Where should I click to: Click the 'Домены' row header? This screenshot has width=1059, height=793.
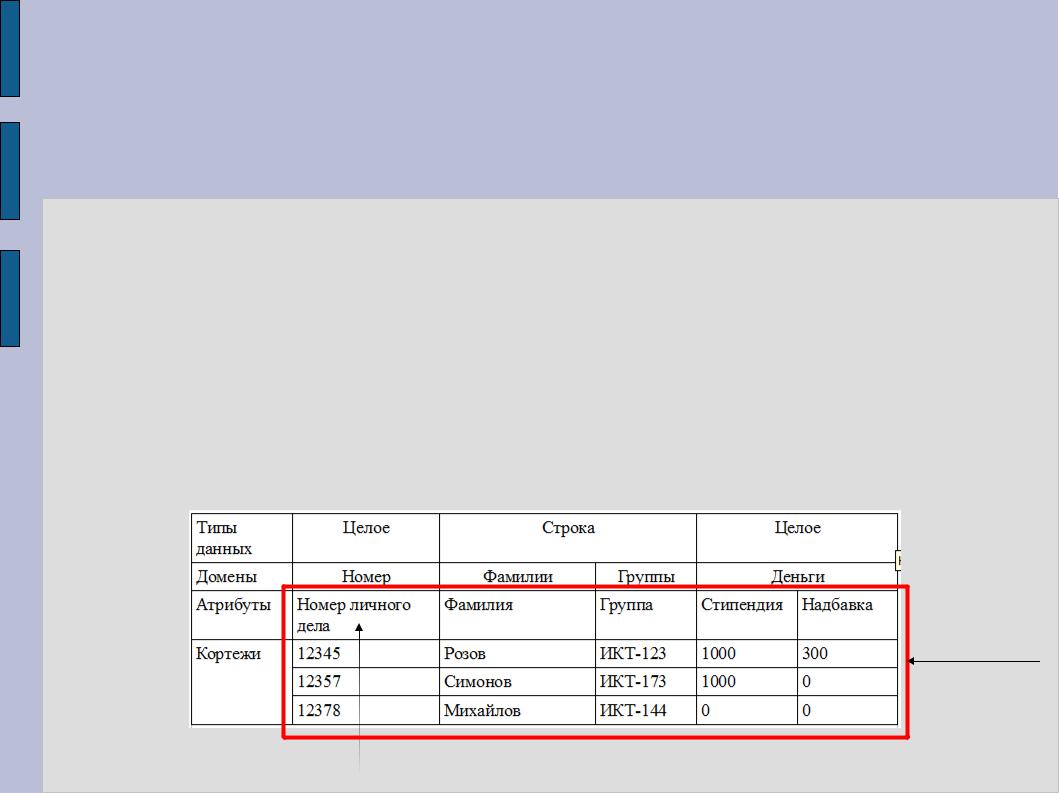tap(242, 577)
